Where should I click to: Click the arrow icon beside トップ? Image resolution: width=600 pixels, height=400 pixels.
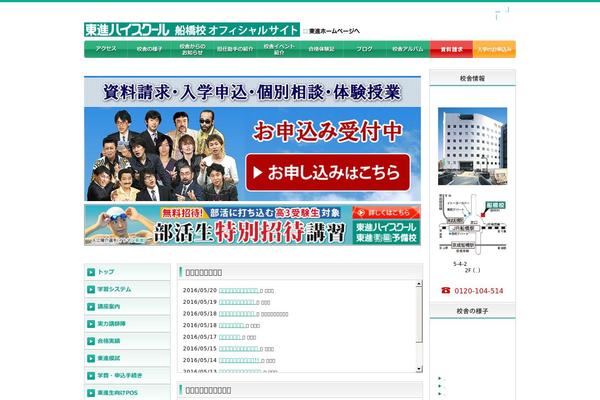click(91, 272)
